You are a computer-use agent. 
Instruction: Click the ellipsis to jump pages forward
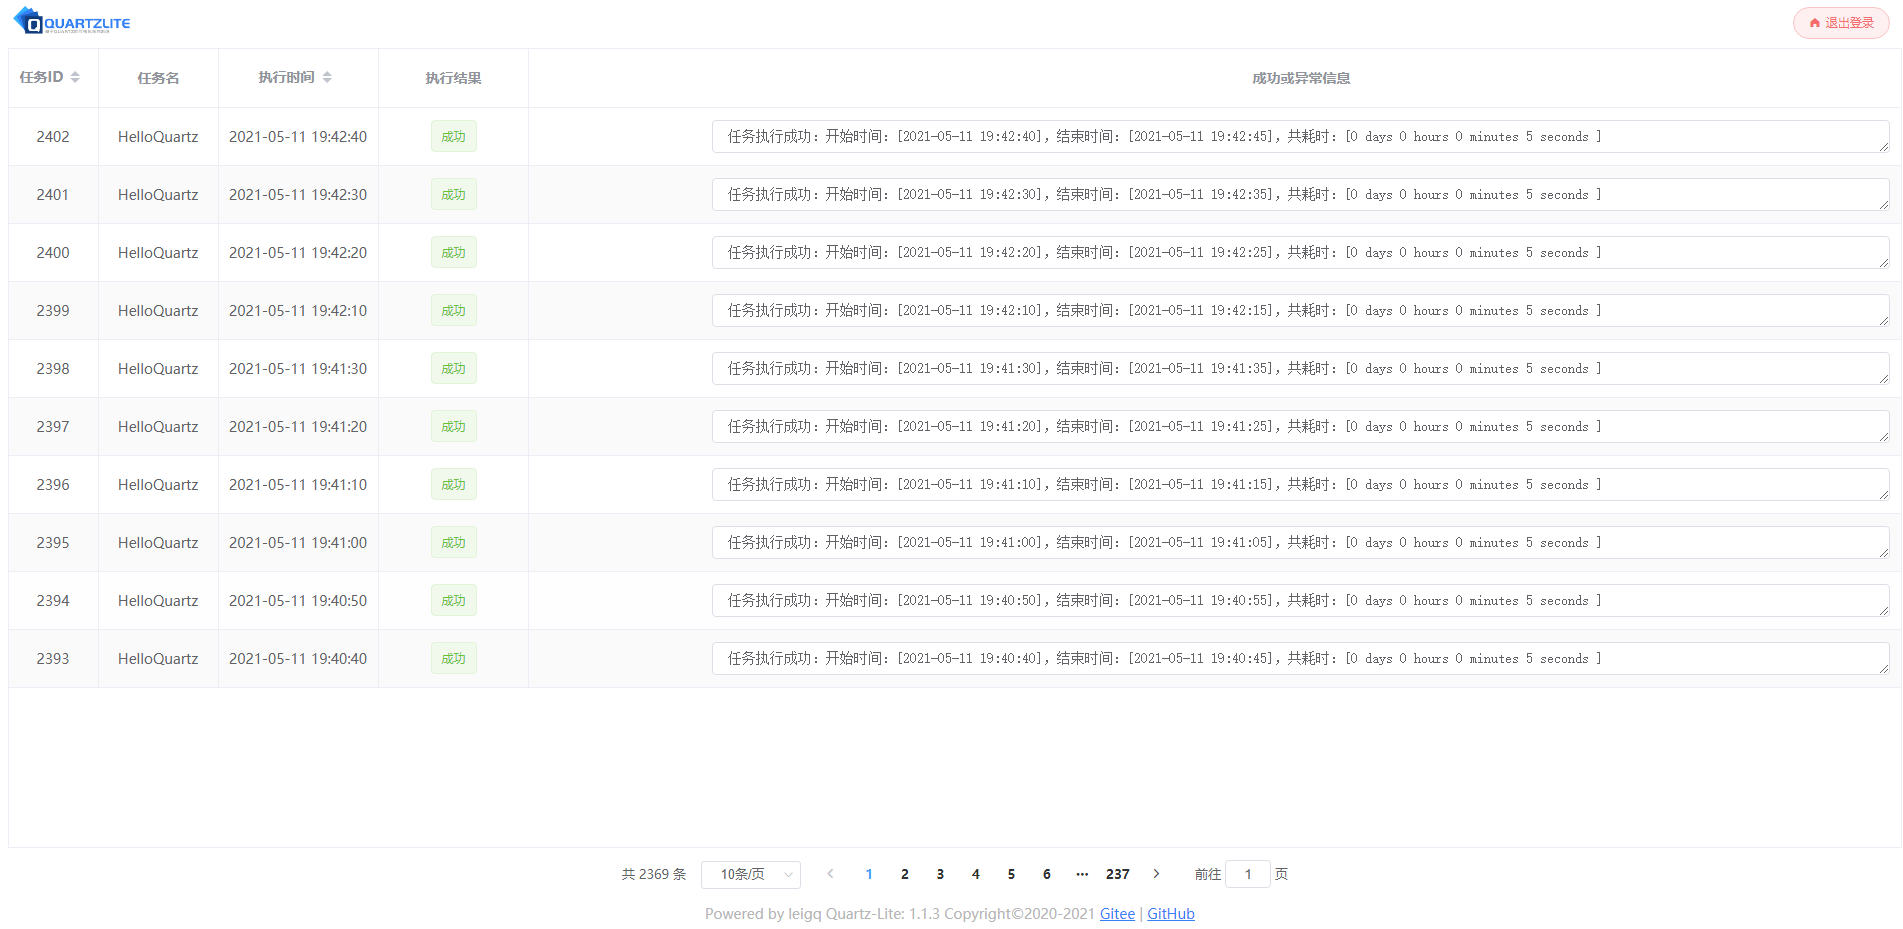(x=1082, y=874)
